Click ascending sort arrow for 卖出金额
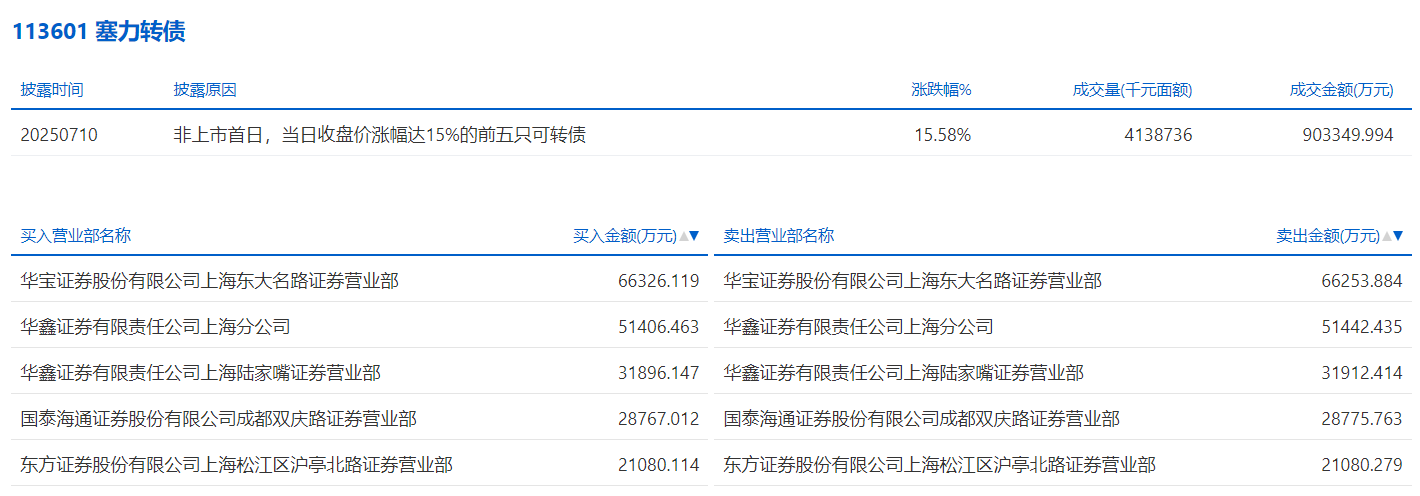This screenshot has width=1420, height=496. click(x=1387, y=237)
